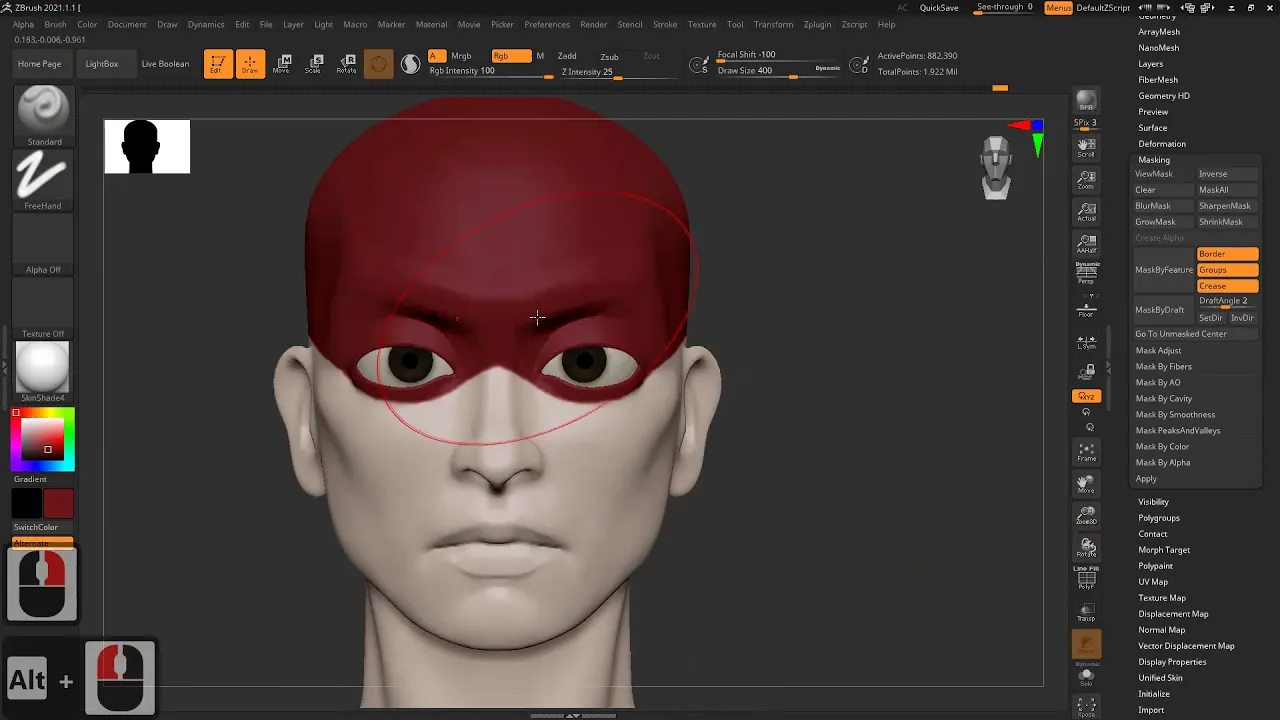Toggle the Floor grid button
The width and height of the screenshot is (1280, 720).
1086,308
